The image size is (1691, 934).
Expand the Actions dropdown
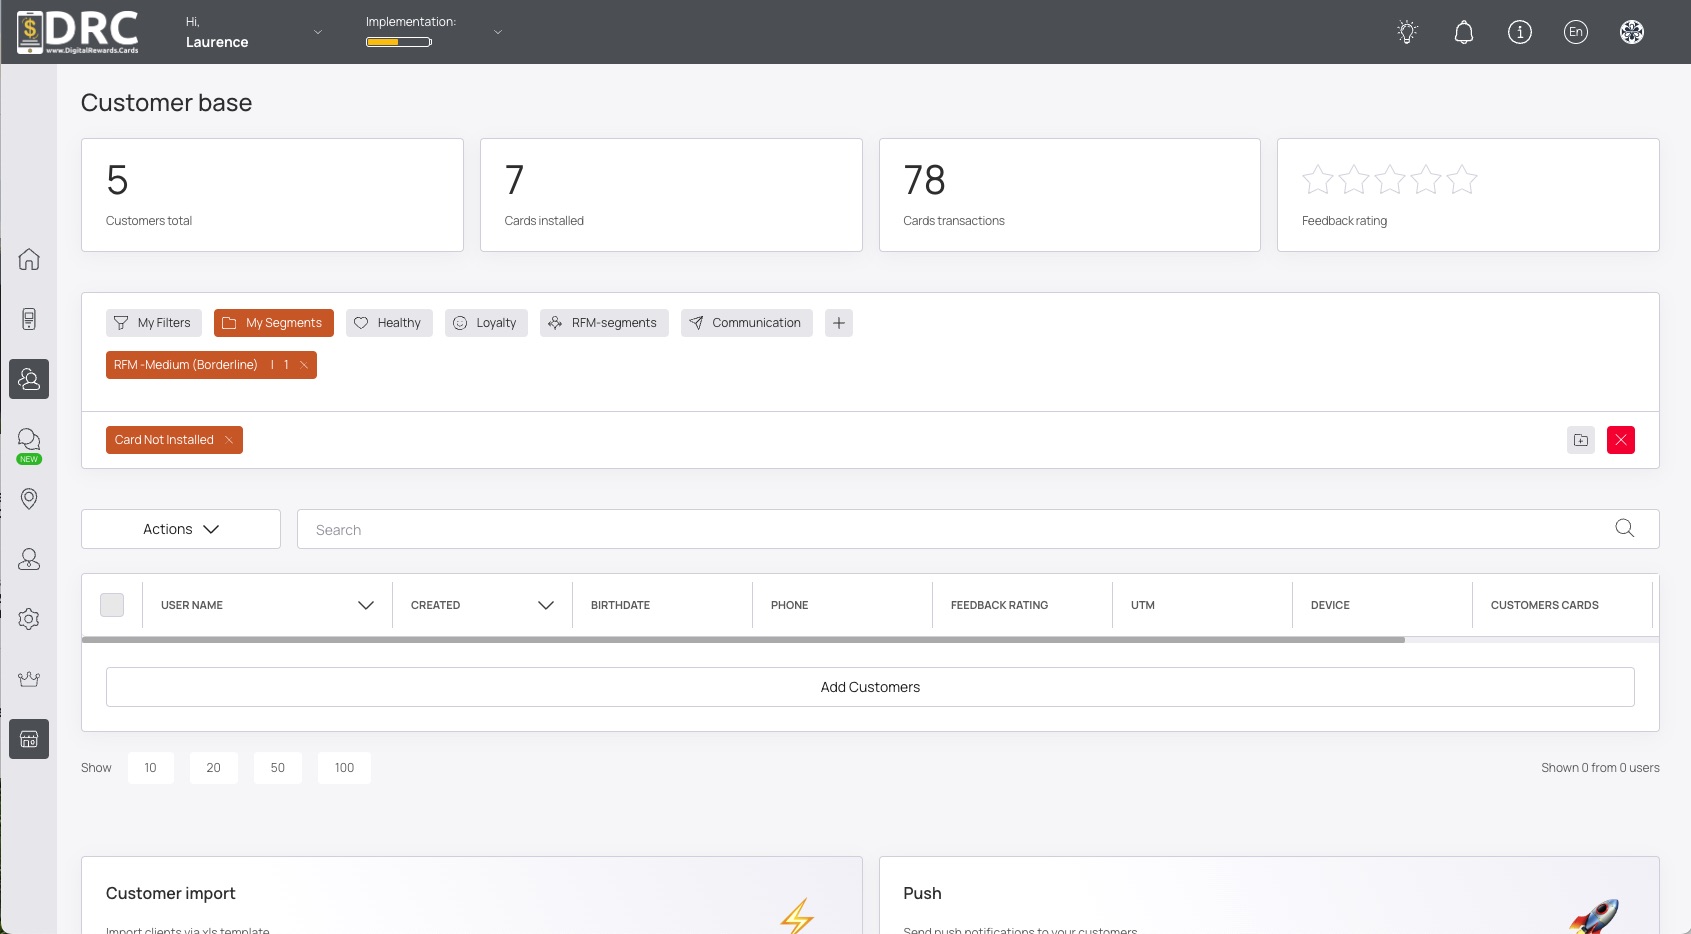click(x=181, y=529)
